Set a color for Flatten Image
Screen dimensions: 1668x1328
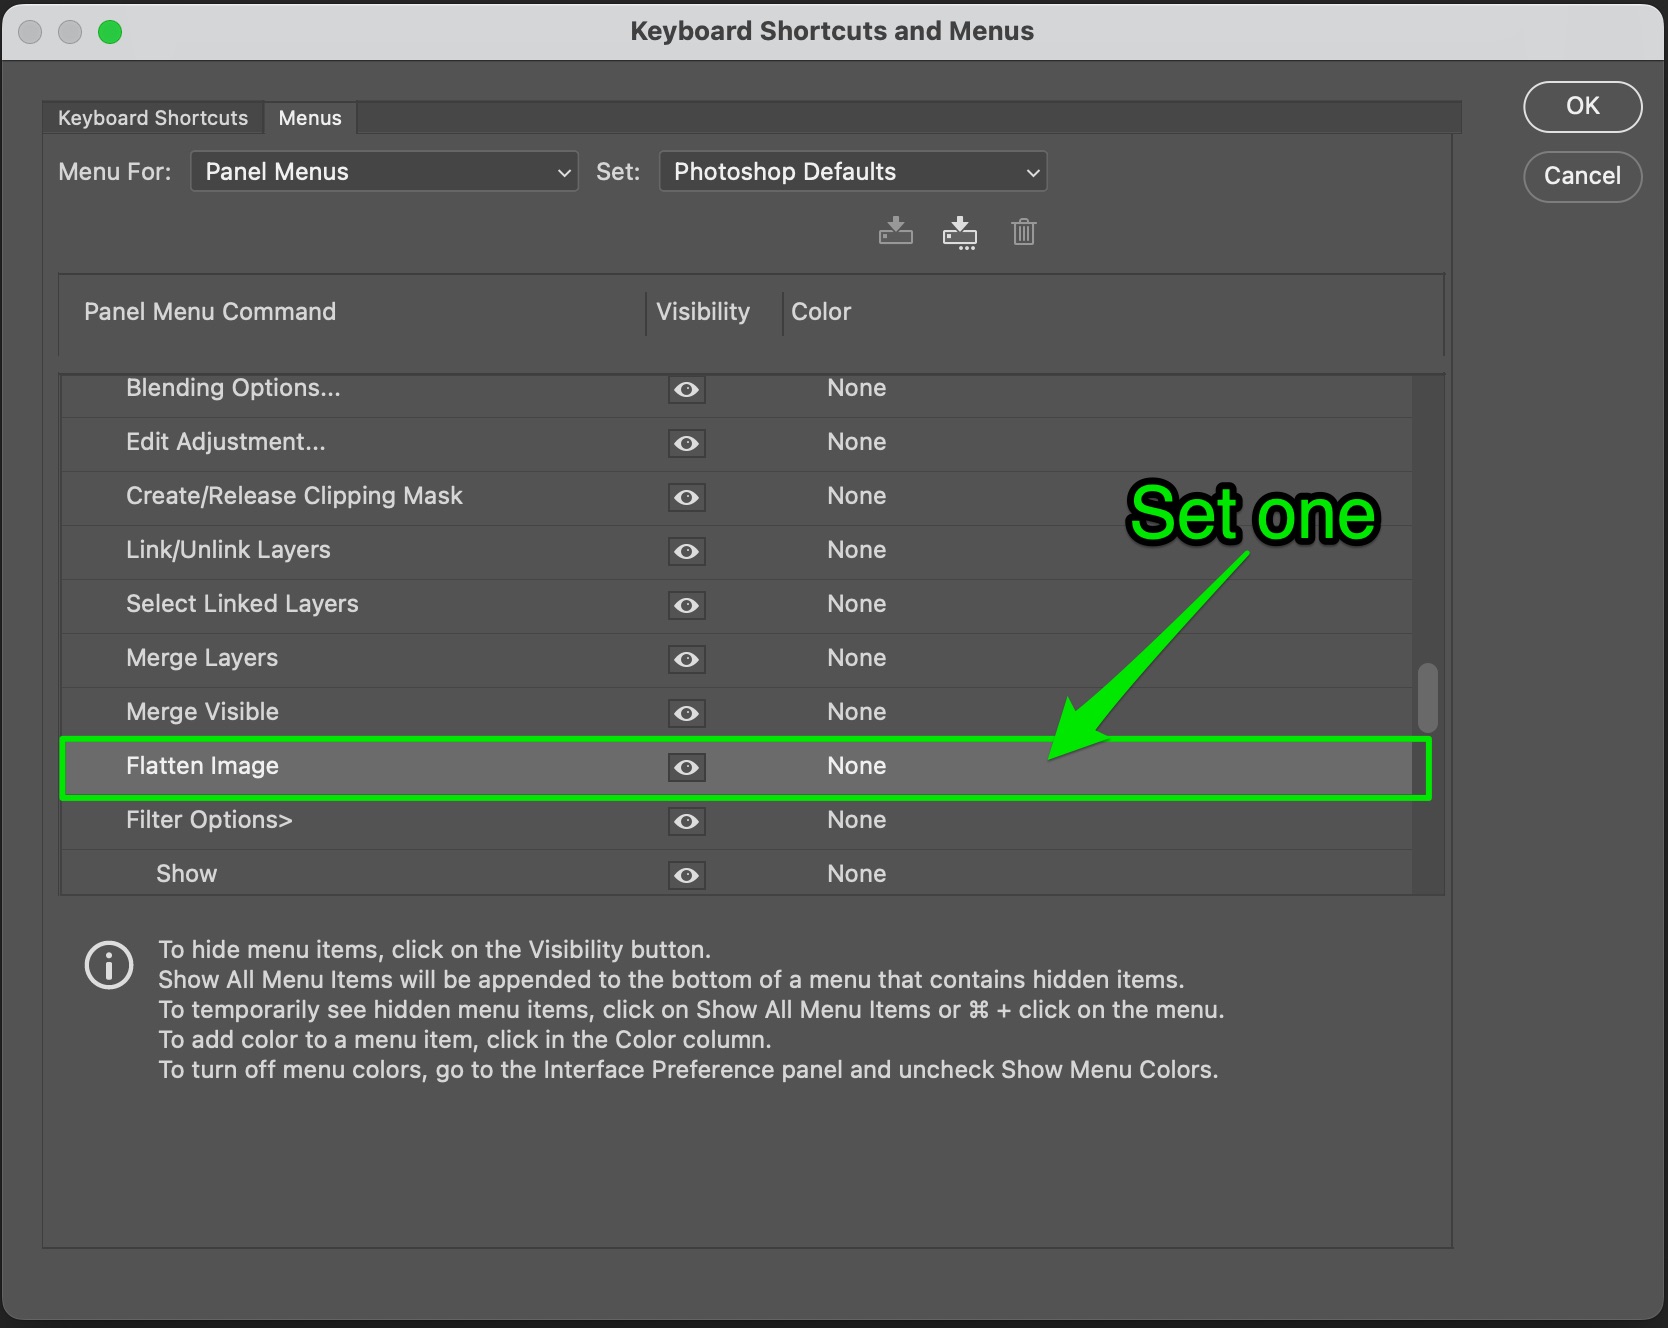857,766
